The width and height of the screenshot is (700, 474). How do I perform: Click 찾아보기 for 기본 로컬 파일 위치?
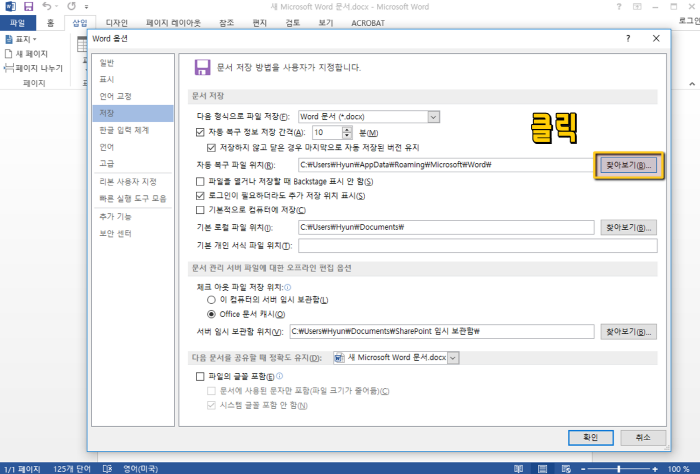(x=629, y=228)
